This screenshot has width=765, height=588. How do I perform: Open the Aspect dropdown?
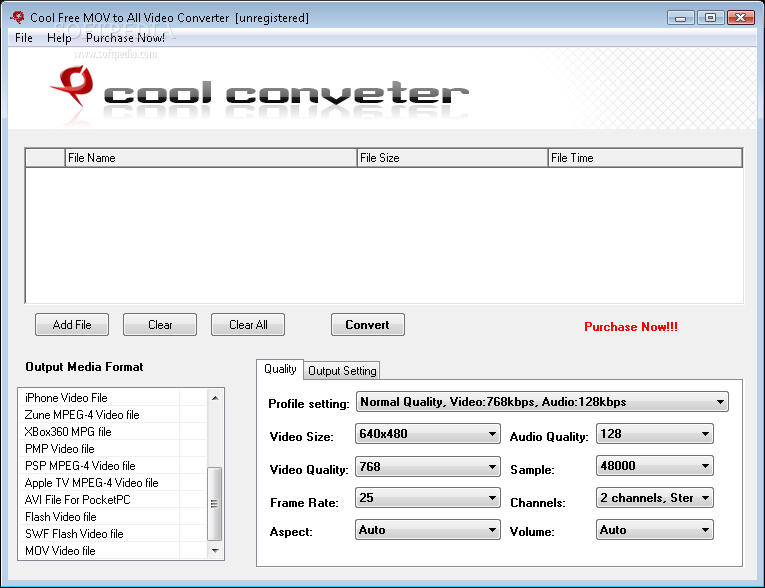(x=427, y=530)
